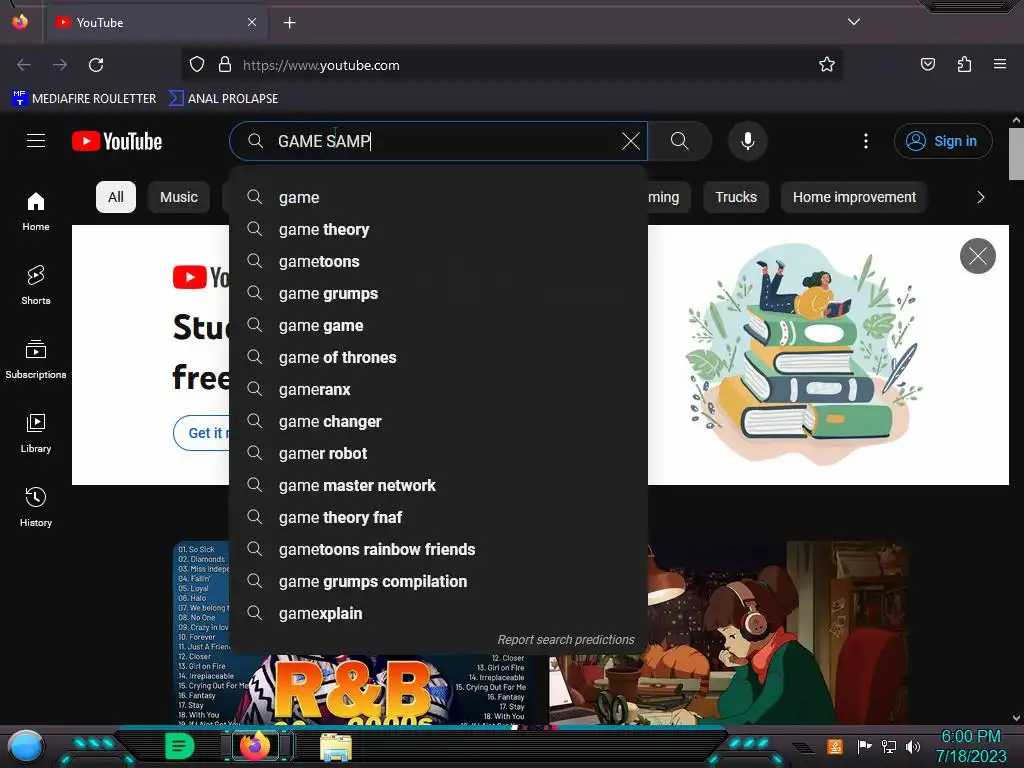Select 'game theory fnaf' suggestion
Screen dimensions: 1024x768
pyautogui.click(x=438, y=517)
